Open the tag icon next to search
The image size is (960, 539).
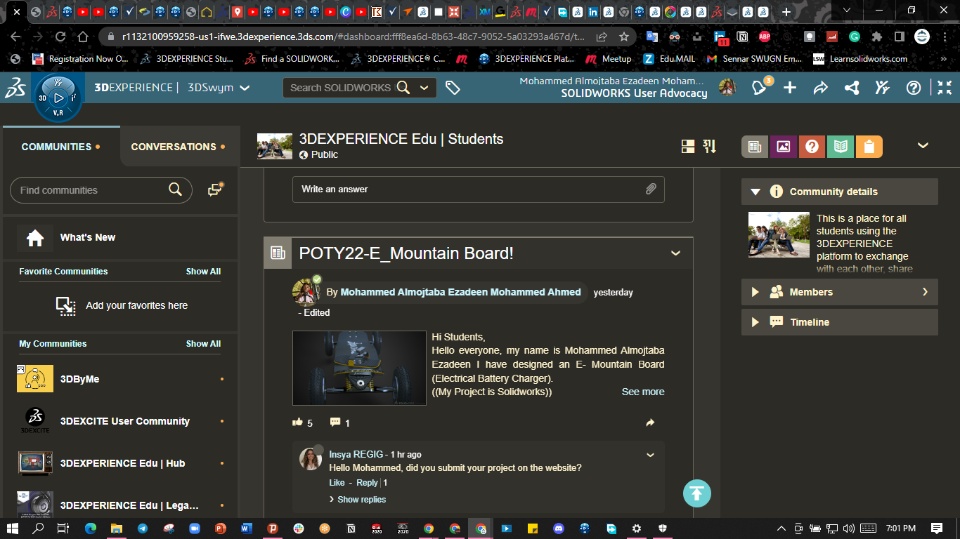(x=452, y=88)
